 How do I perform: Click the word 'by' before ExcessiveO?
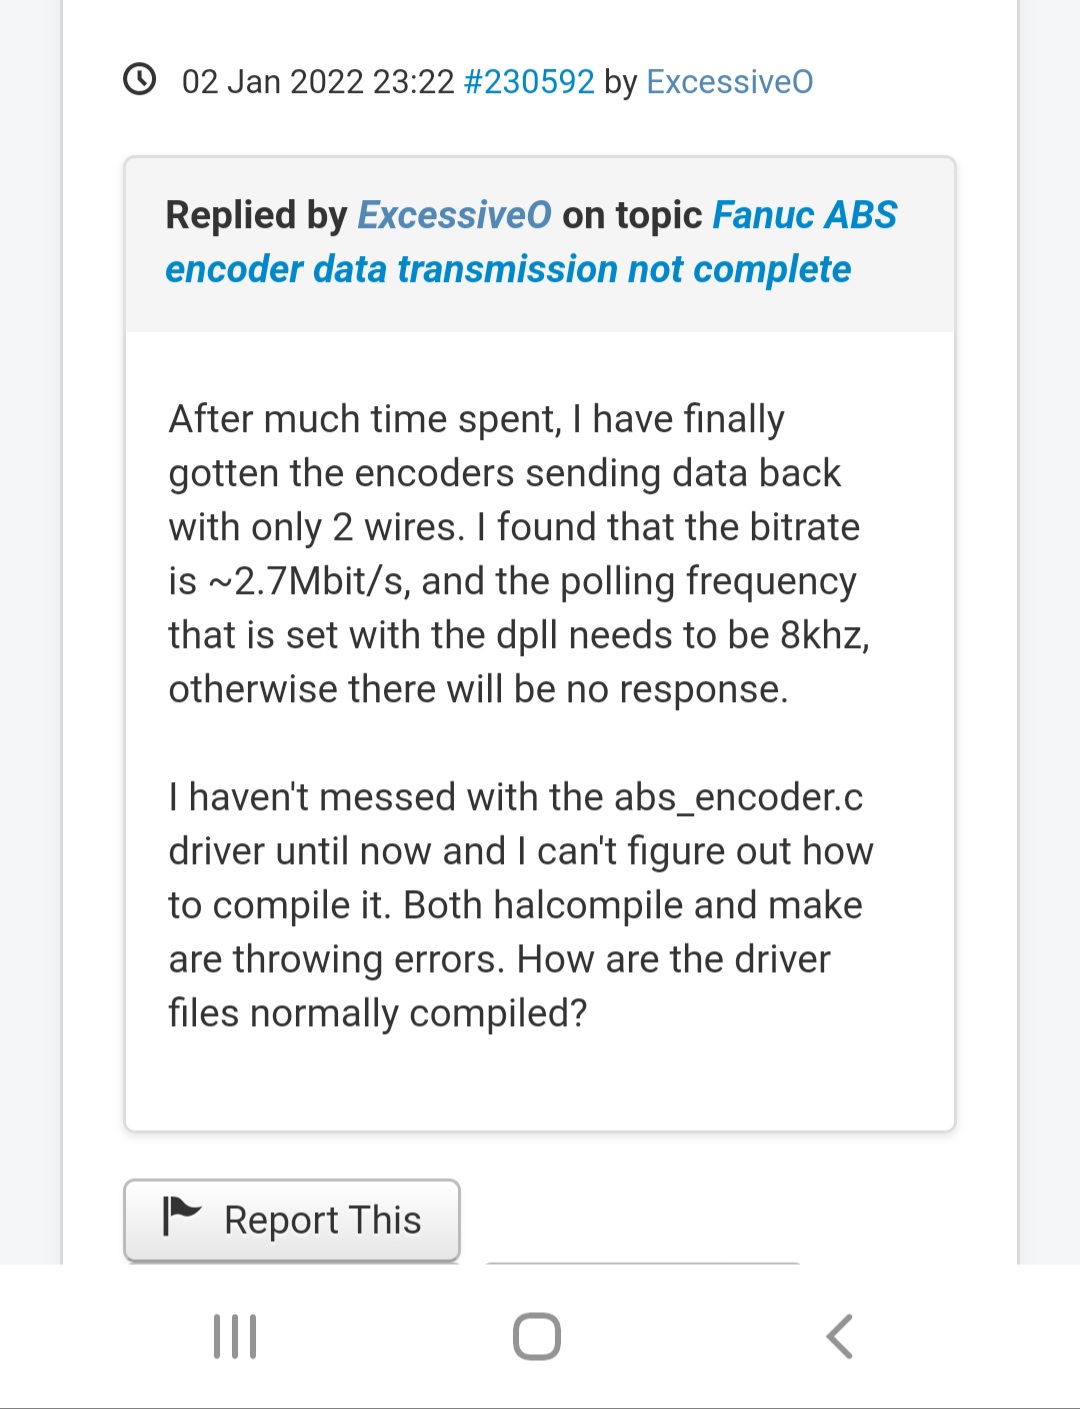pos(620,82)
